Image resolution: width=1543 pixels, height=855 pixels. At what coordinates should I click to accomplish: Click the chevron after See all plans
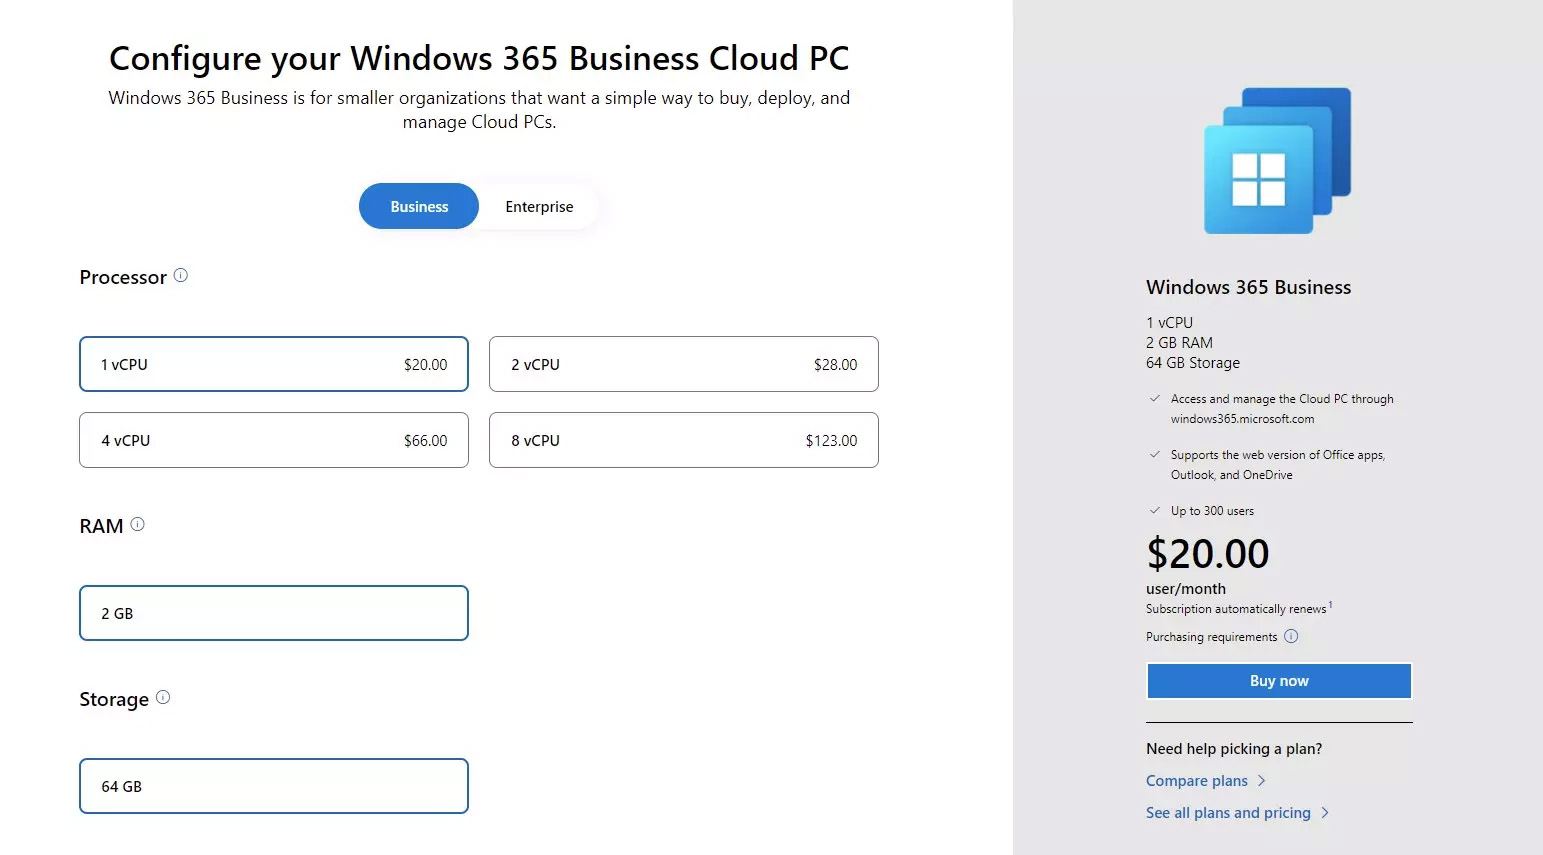[x=1325, y=813]
